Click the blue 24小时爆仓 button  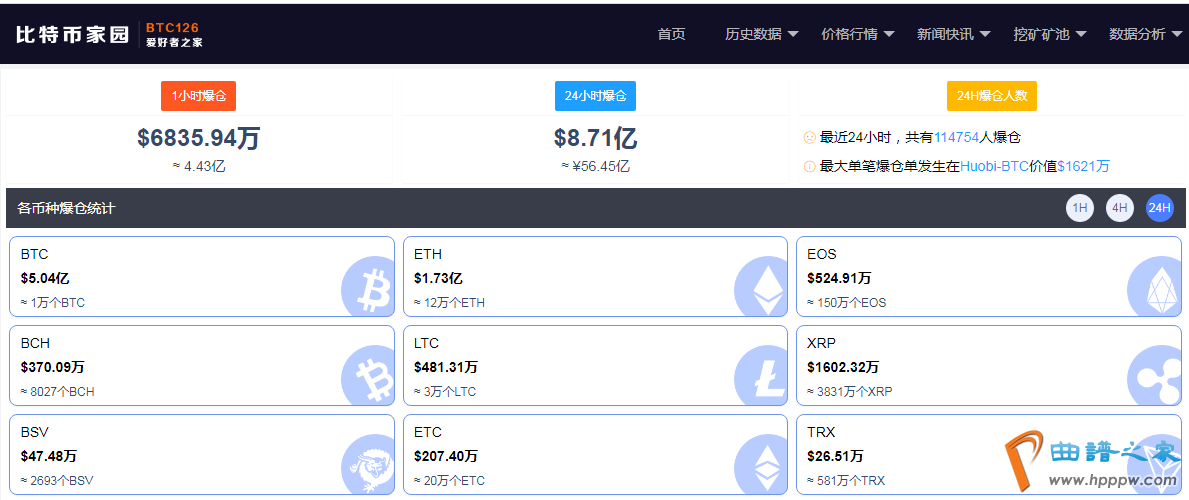point(595,96)
